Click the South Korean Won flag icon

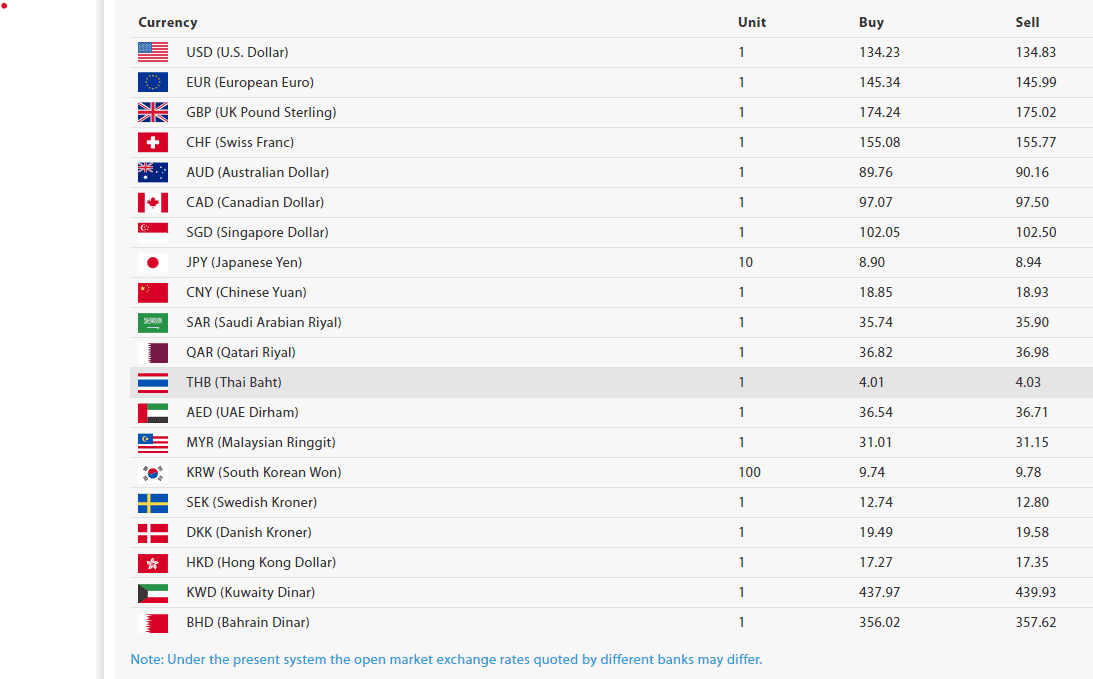point(153,472)
